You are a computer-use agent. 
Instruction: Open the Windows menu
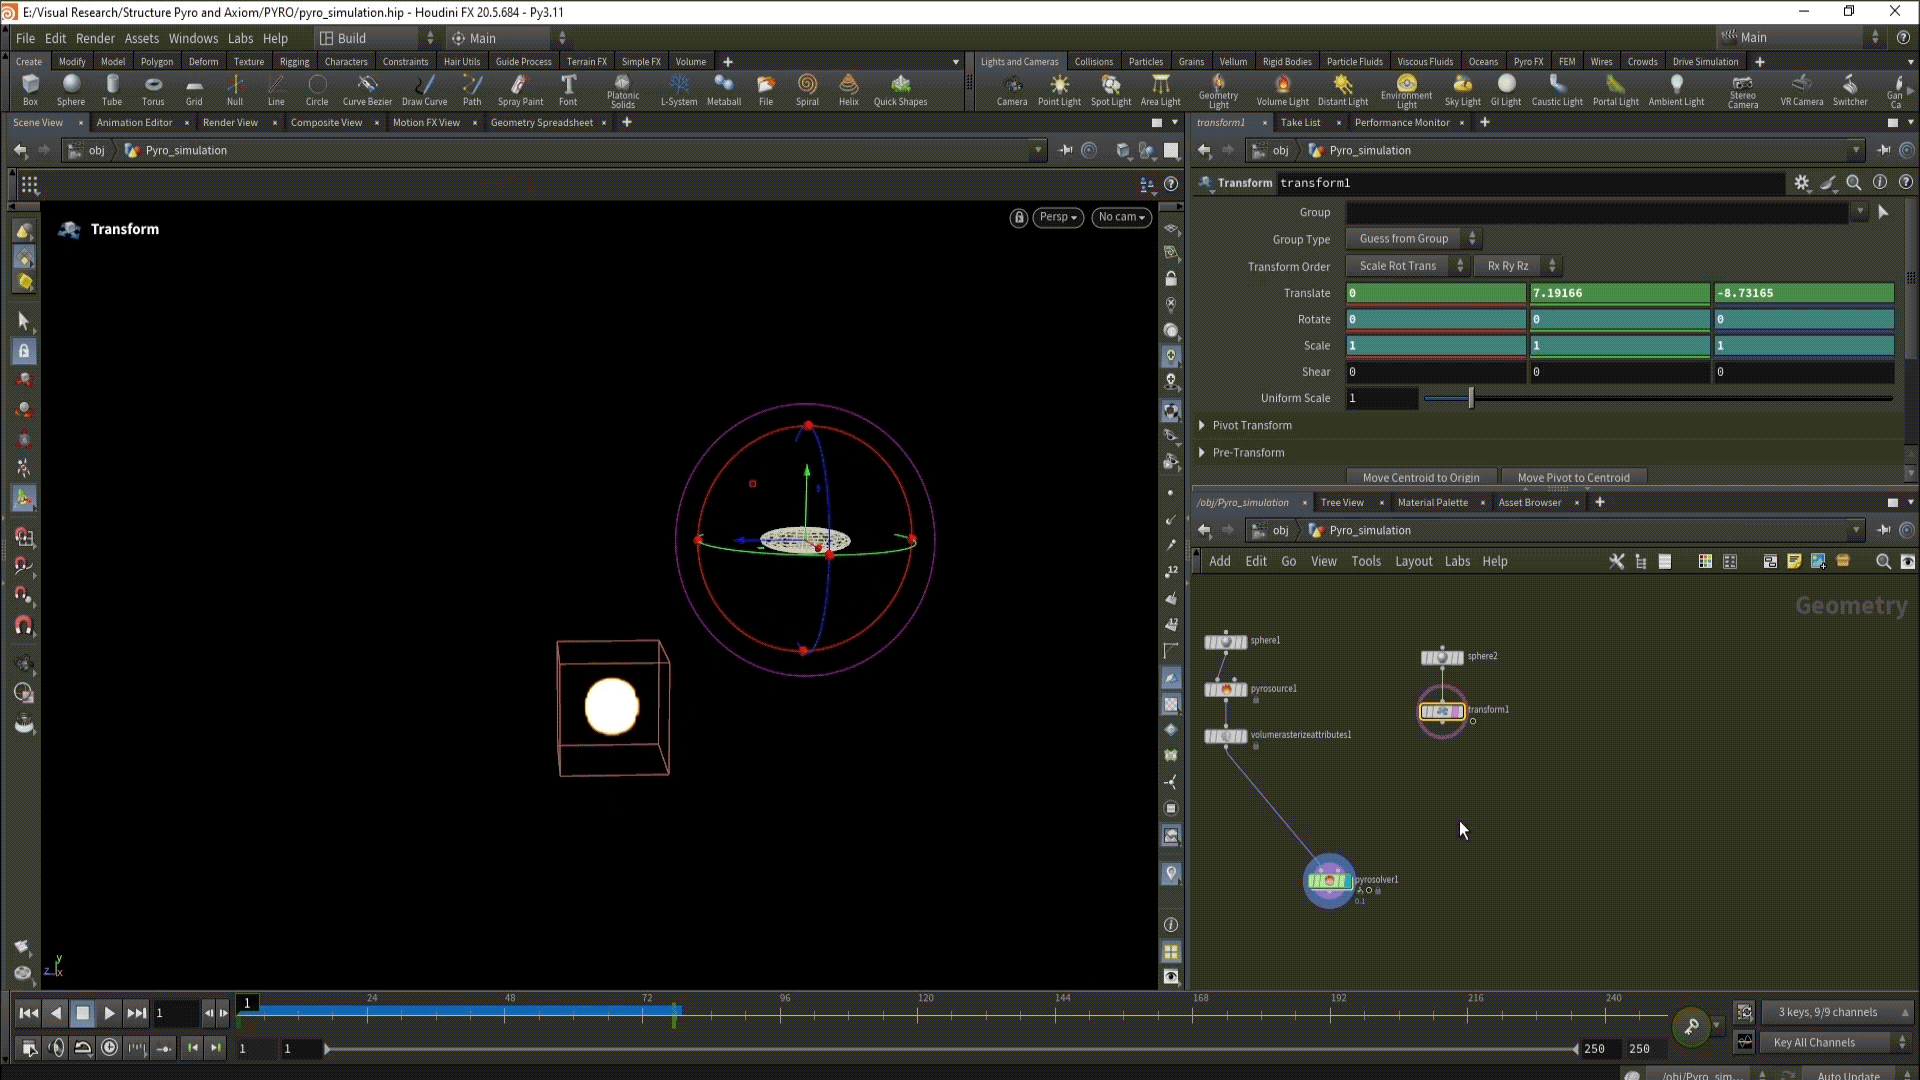pos(192,38)
